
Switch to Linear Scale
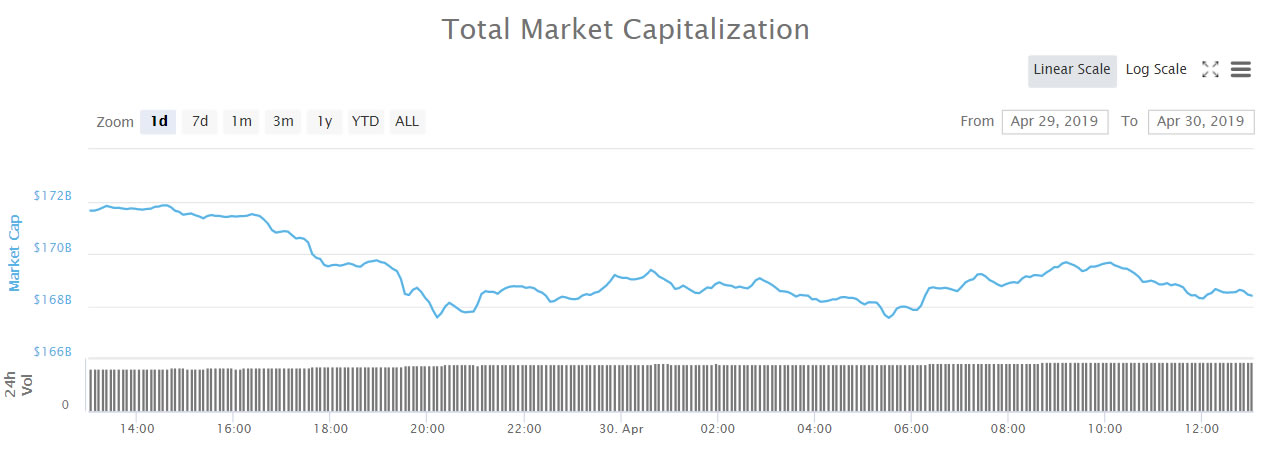coord(1071,70)
